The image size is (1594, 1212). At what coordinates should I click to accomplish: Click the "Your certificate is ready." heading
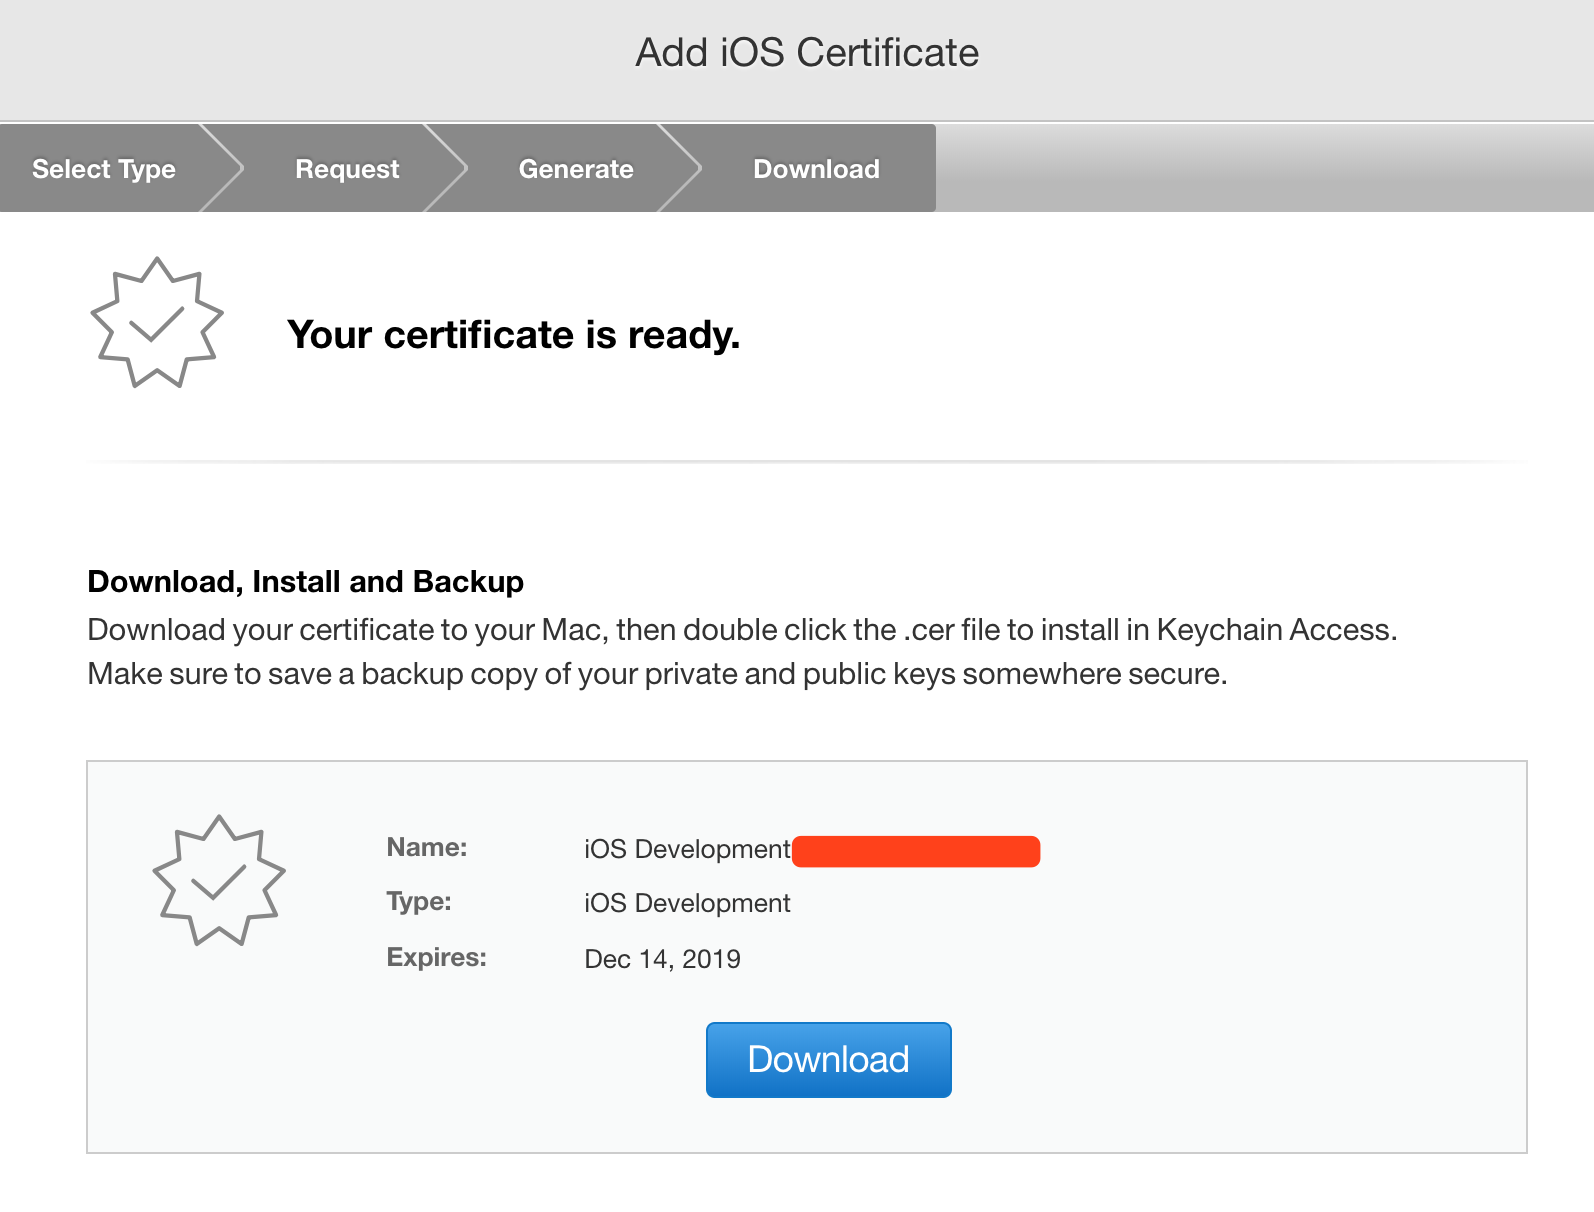click(513, 335)
